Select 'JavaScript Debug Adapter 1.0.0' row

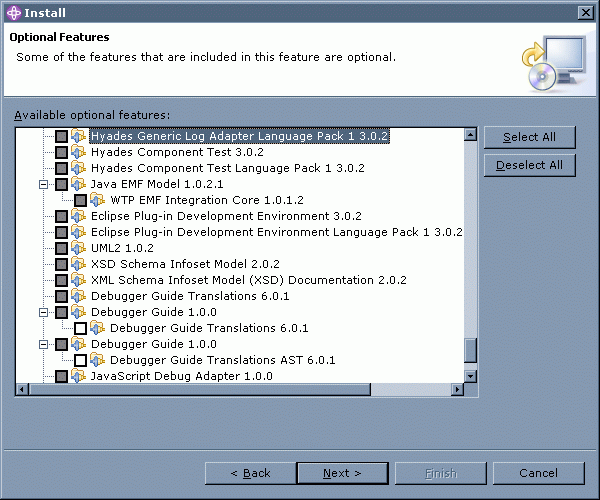pos(181,376)
